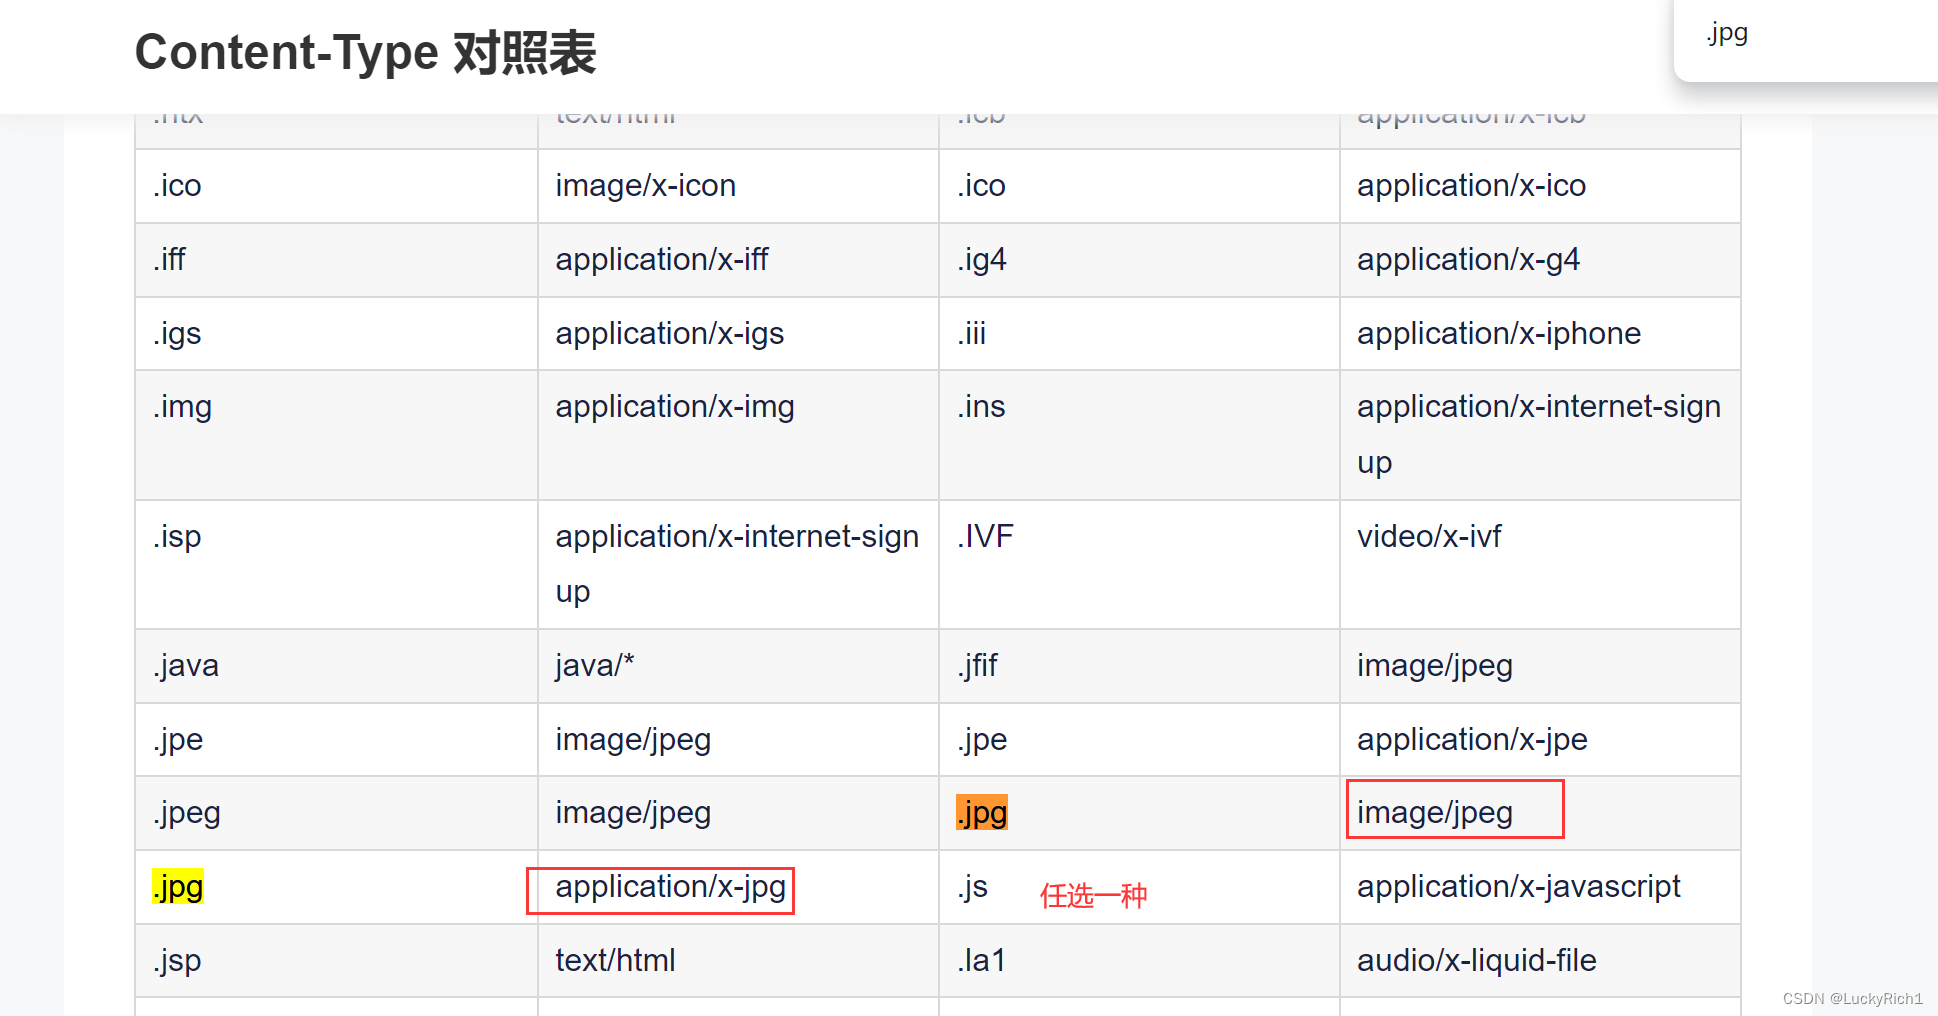Click 'application/x-internet-signup' in the .isp row
The width and height of the screenshot is (1938, 1016).
737,565
